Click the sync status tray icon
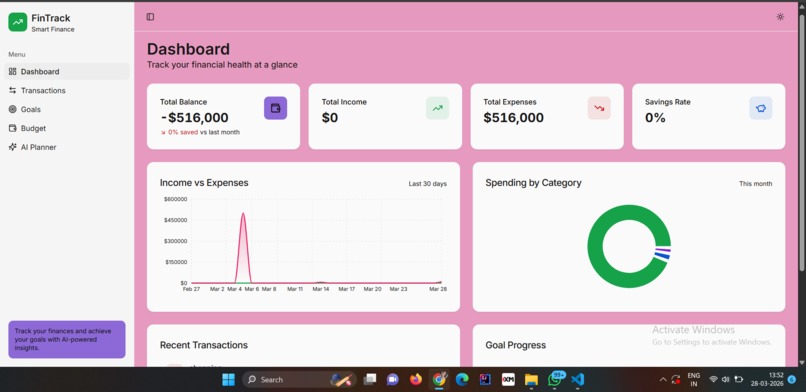This screenshot has width=806, height=392. (x=675, y=380)
